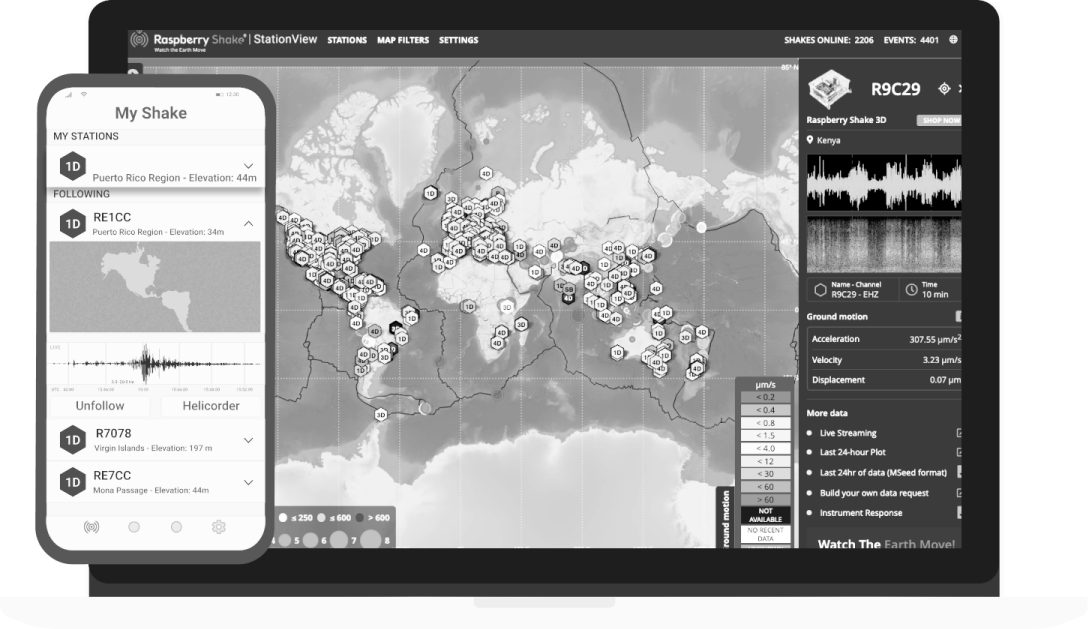Click the clock icon beside Time 10 min
The height and width of the screenshot is (629, 1088).
(911, 290)
